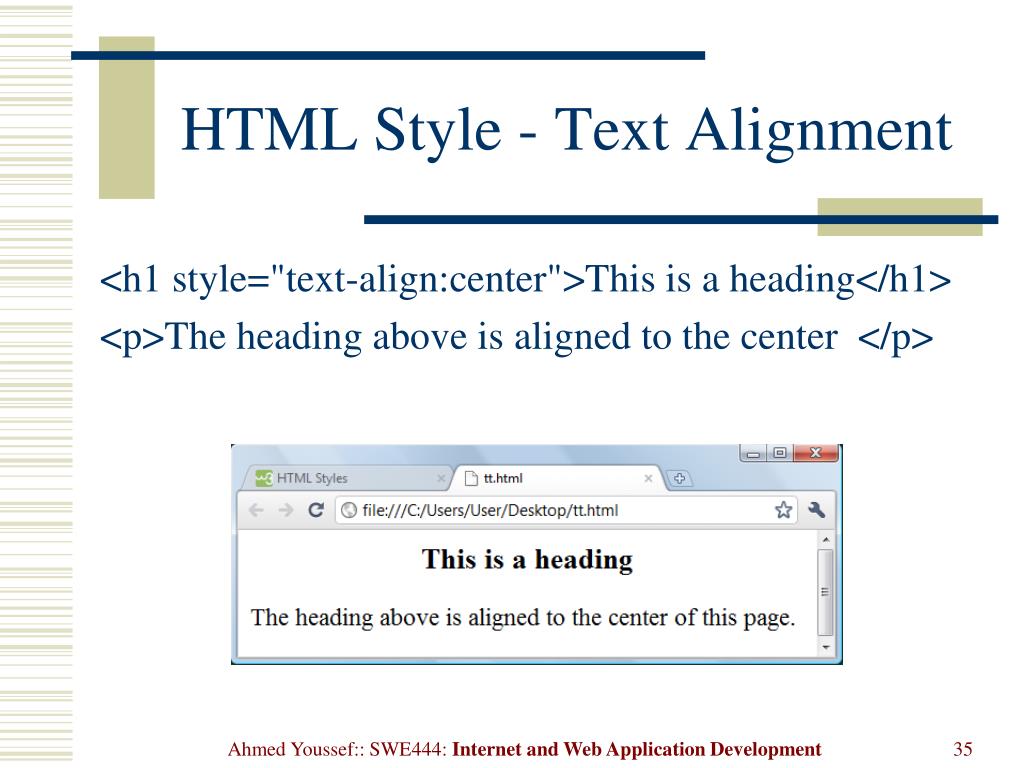Close the HTML Styles tab
Screen dimensions: 1024x768
[443, 478]
